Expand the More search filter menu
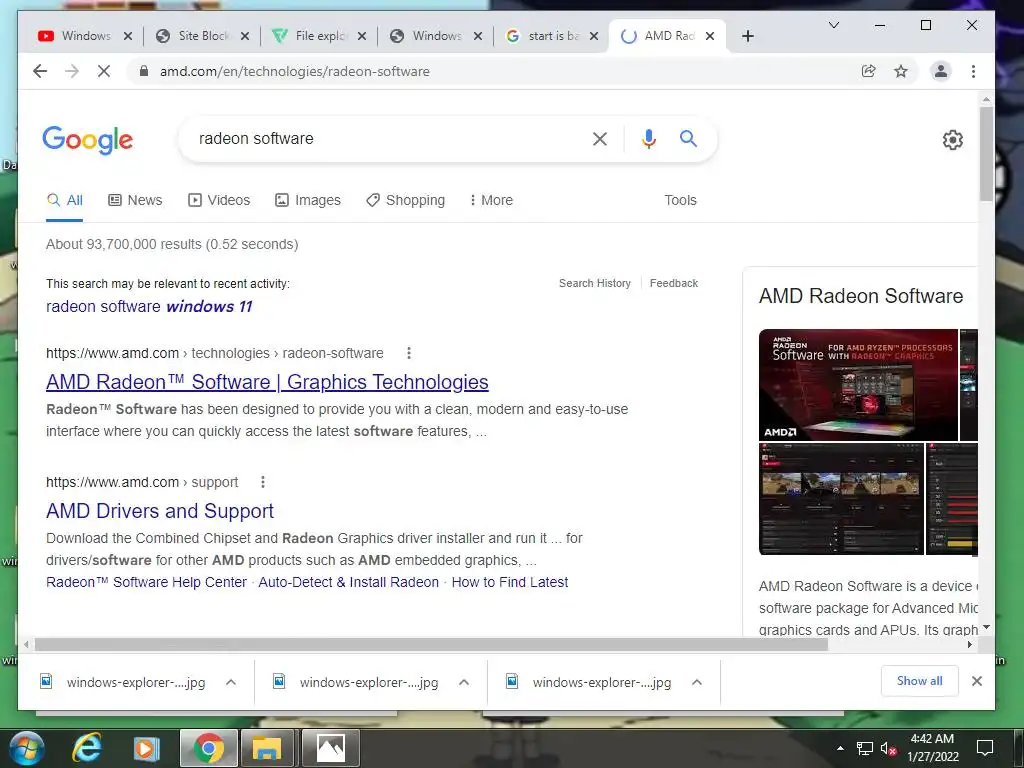 491,200
